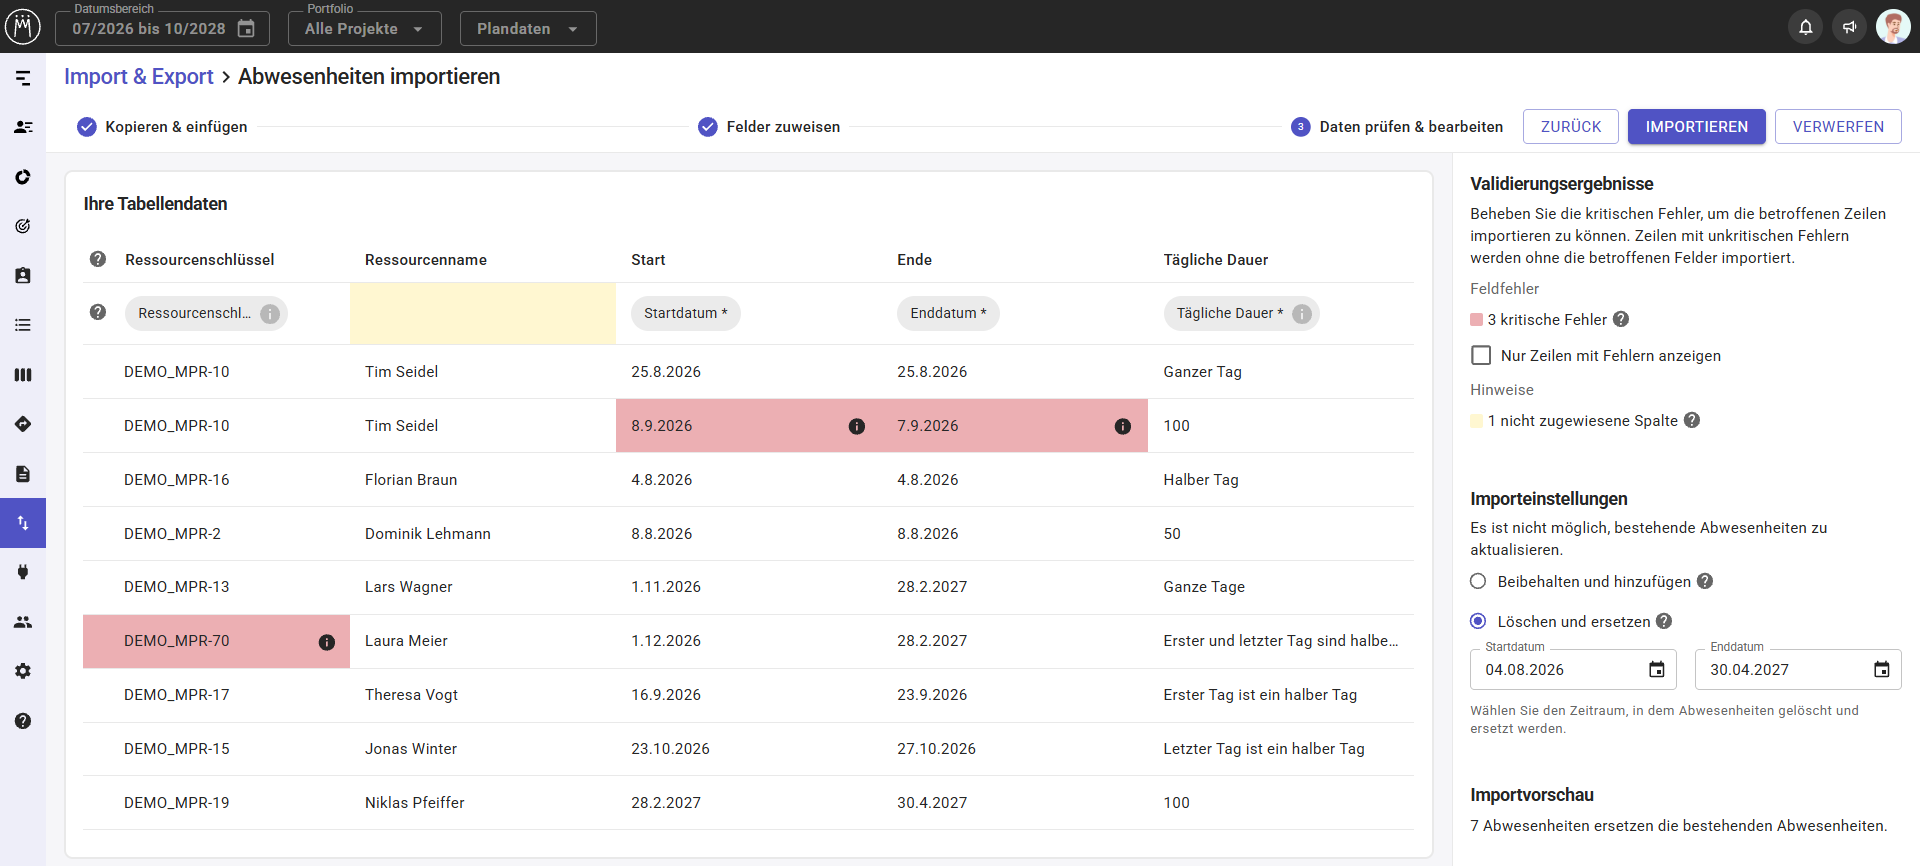
Task: Open the Import & Export breadcrumb link
Action: [139, 77]
